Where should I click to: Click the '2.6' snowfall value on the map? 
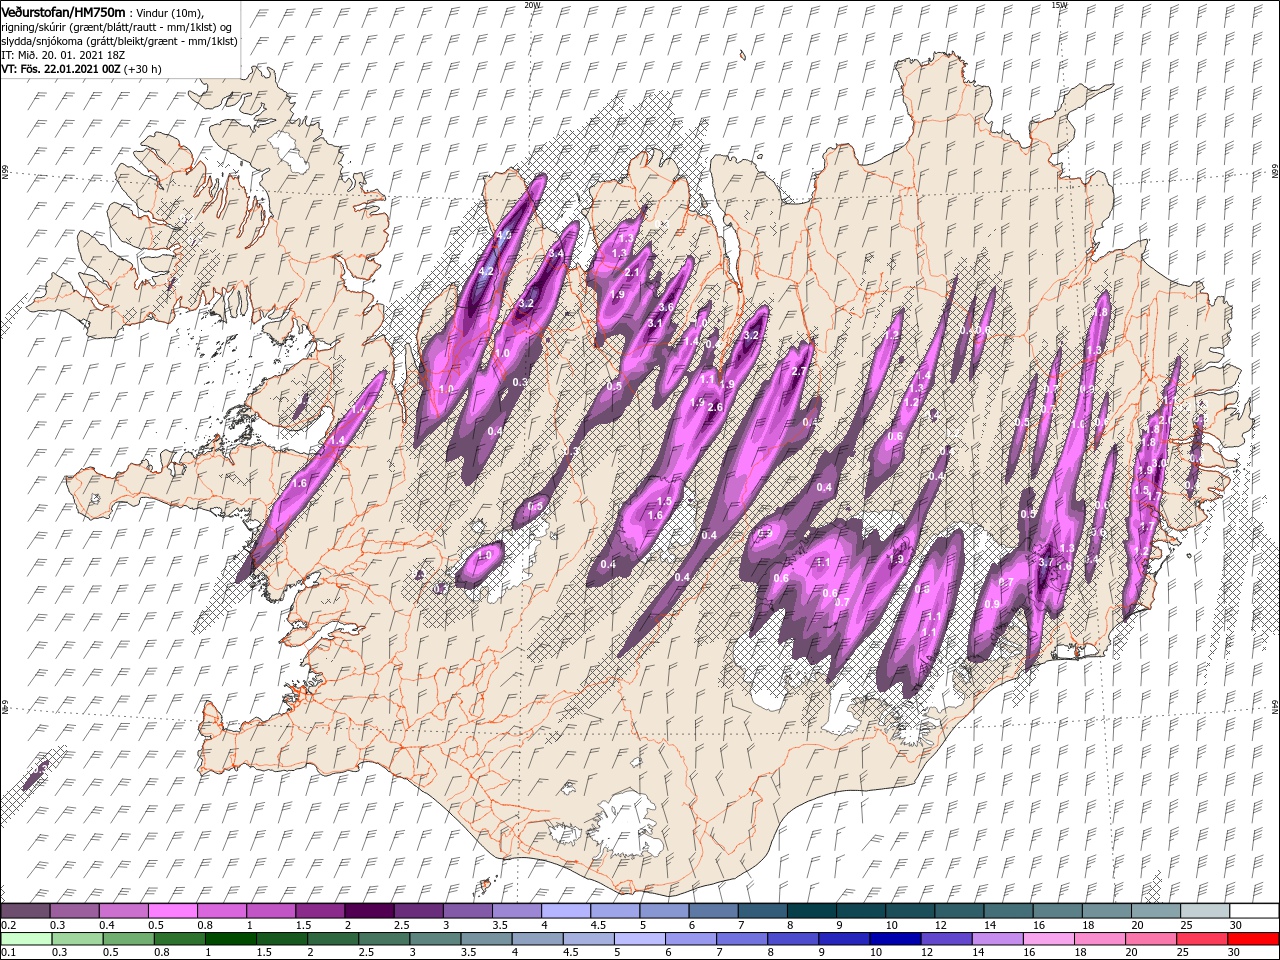point(715,407)
